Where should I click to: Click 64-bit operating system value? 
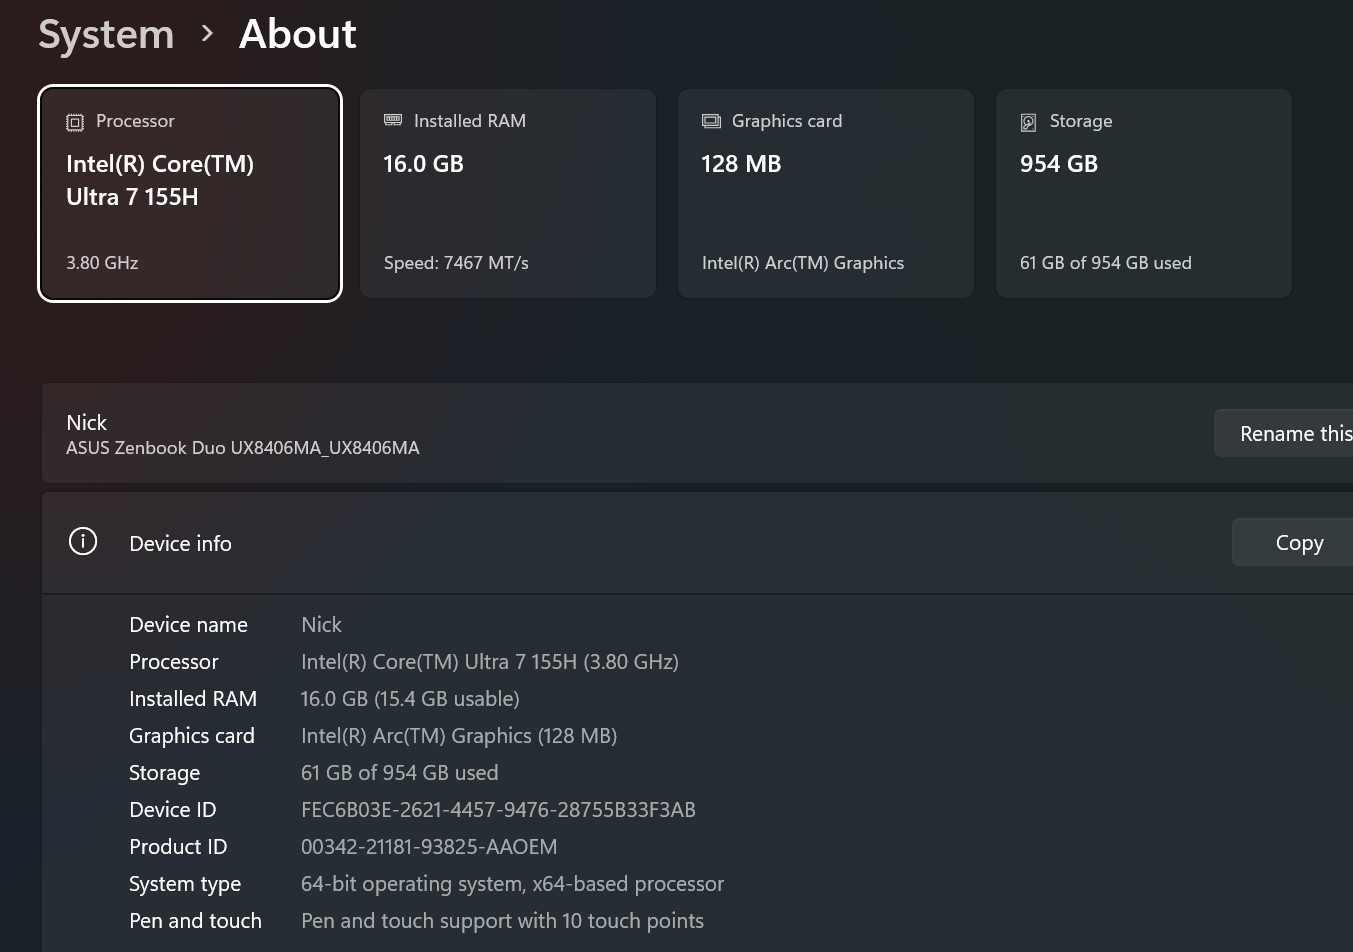512,884
